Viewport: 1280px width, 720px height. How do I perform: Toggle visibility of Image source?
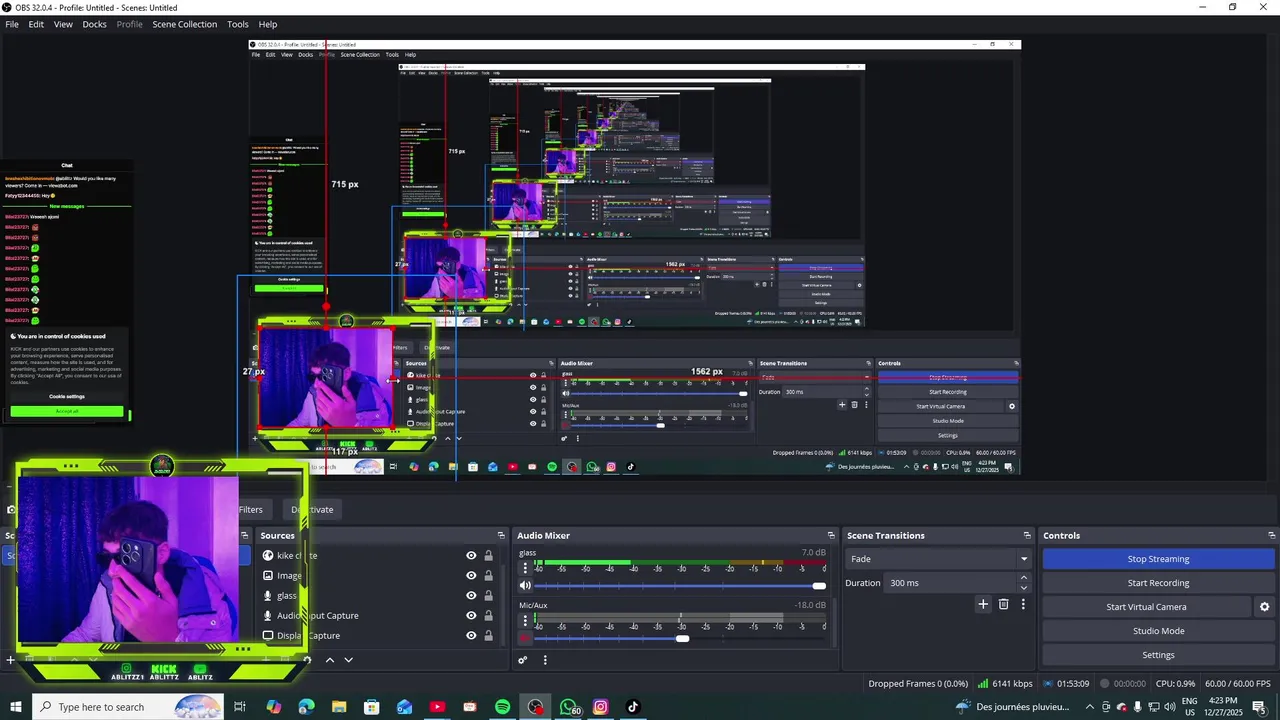[x=471, y=576]
